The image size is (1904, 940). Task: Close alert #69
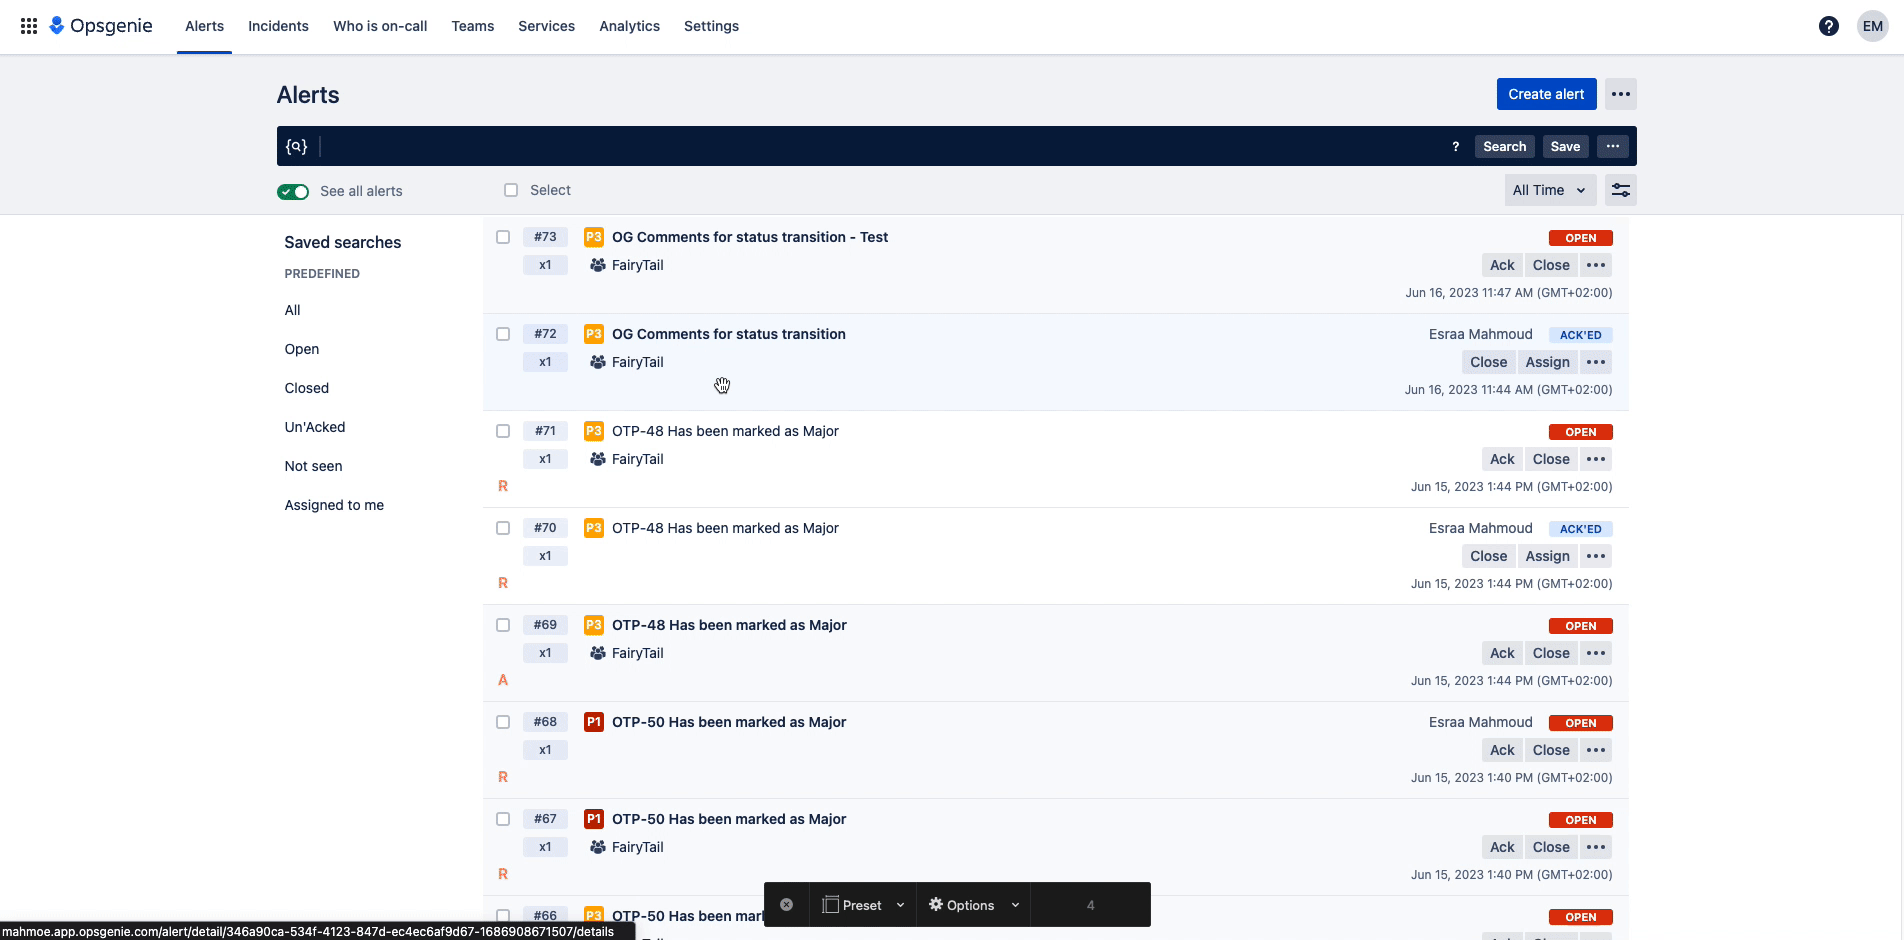(1551, 653)
